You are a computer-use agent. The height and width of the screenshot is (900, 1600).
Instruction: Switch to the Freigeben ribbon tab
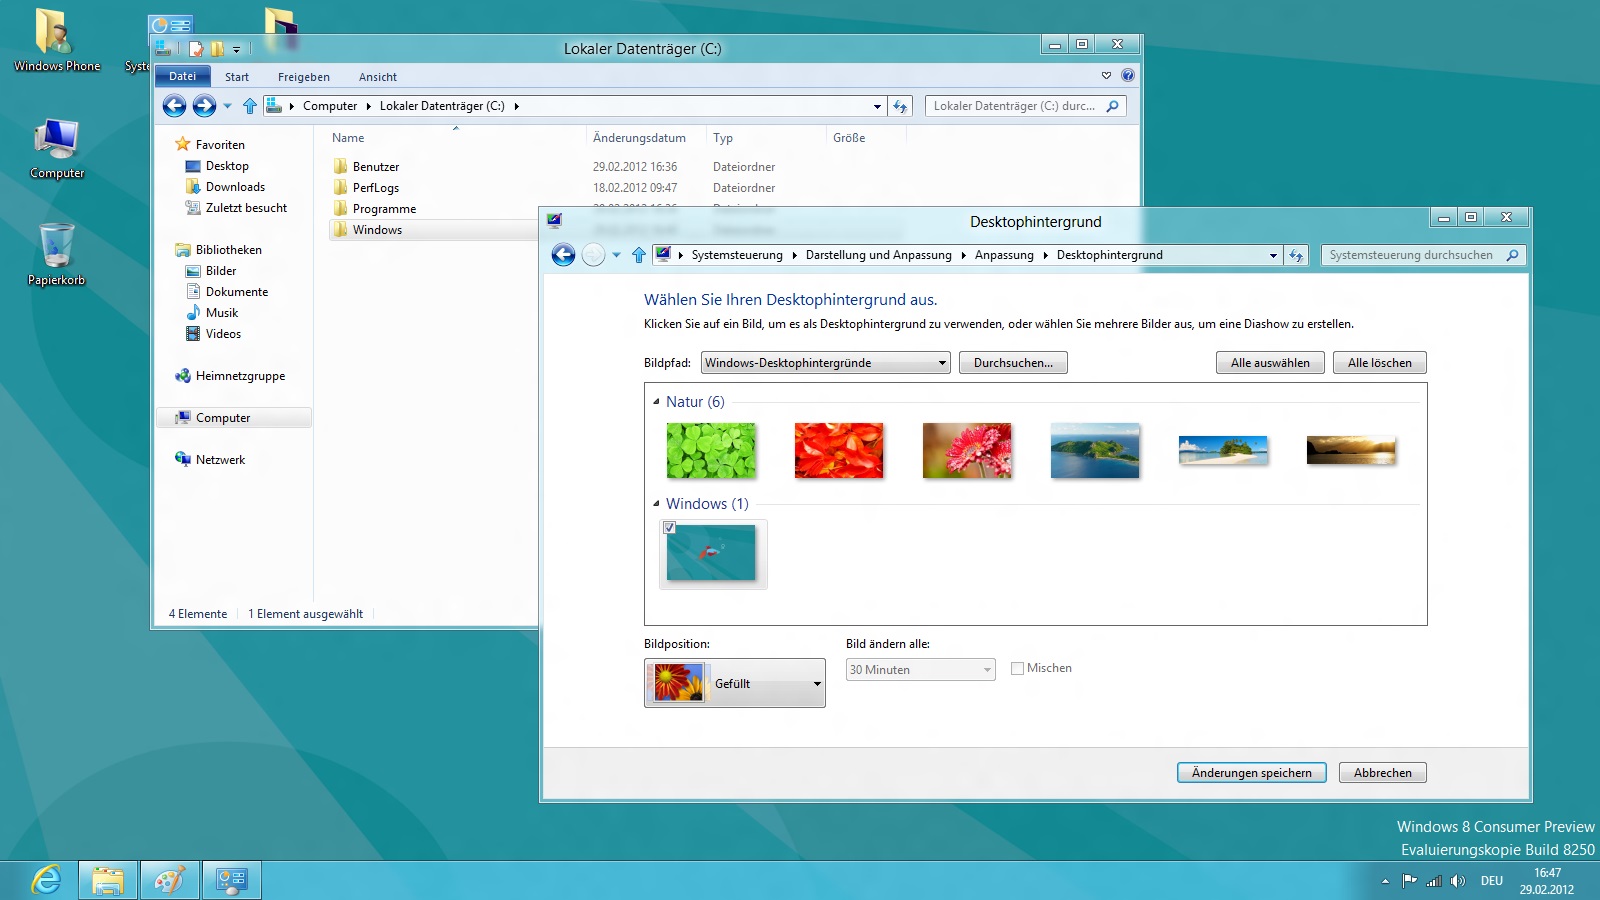(304, 77)
